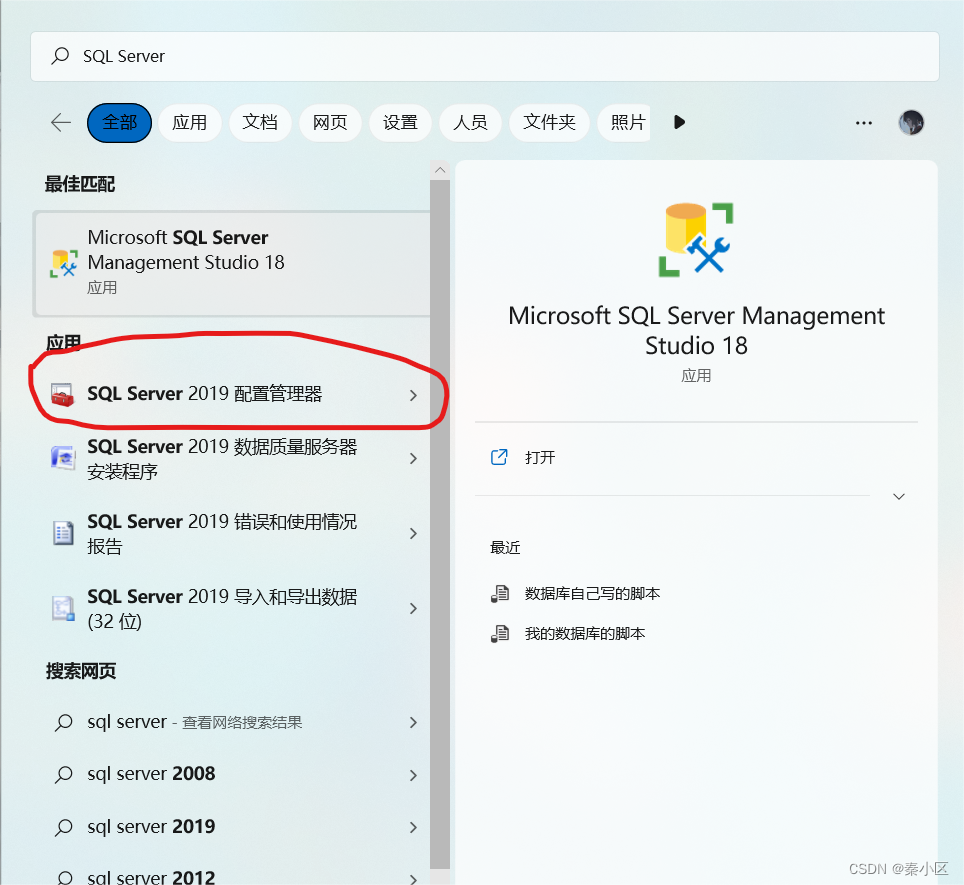Click large SSMS icon in details pane
964x885 pixels.
pyautogui.click(x=696, y=240)
